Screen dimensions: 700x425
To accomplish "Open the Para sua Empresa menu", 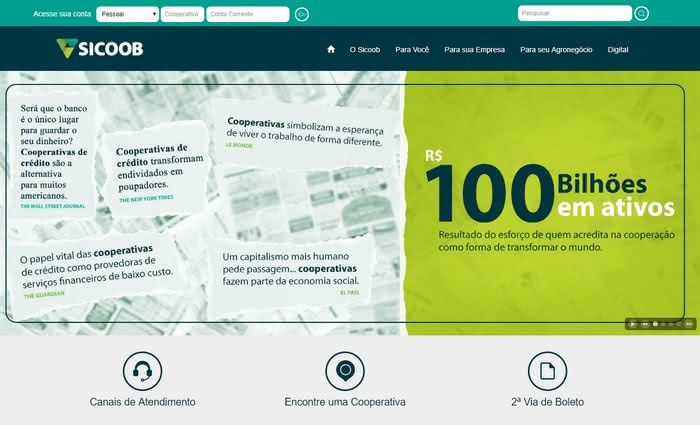I will [475, 50].
